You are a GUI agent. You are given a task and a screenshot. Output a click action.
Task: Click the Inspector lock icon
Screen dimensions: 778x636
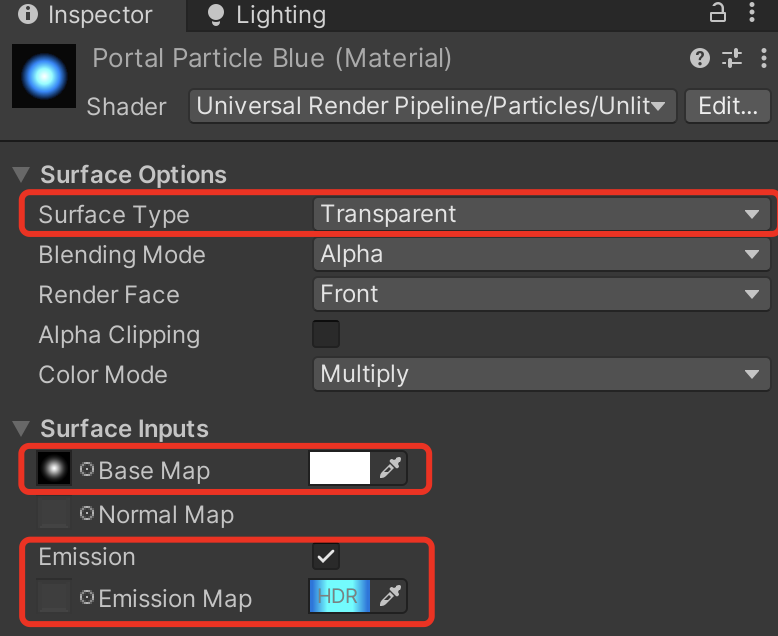(x=717, y=13)
